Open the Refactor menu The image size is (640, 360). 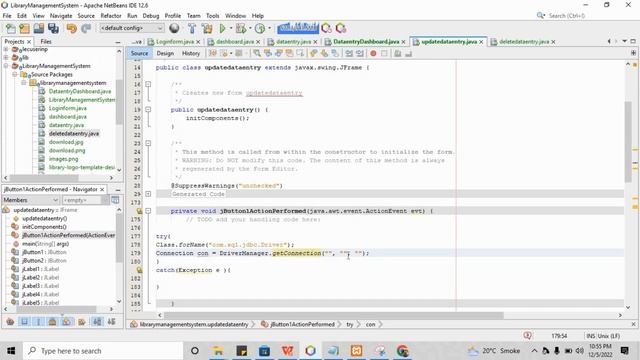pos(111,16)
